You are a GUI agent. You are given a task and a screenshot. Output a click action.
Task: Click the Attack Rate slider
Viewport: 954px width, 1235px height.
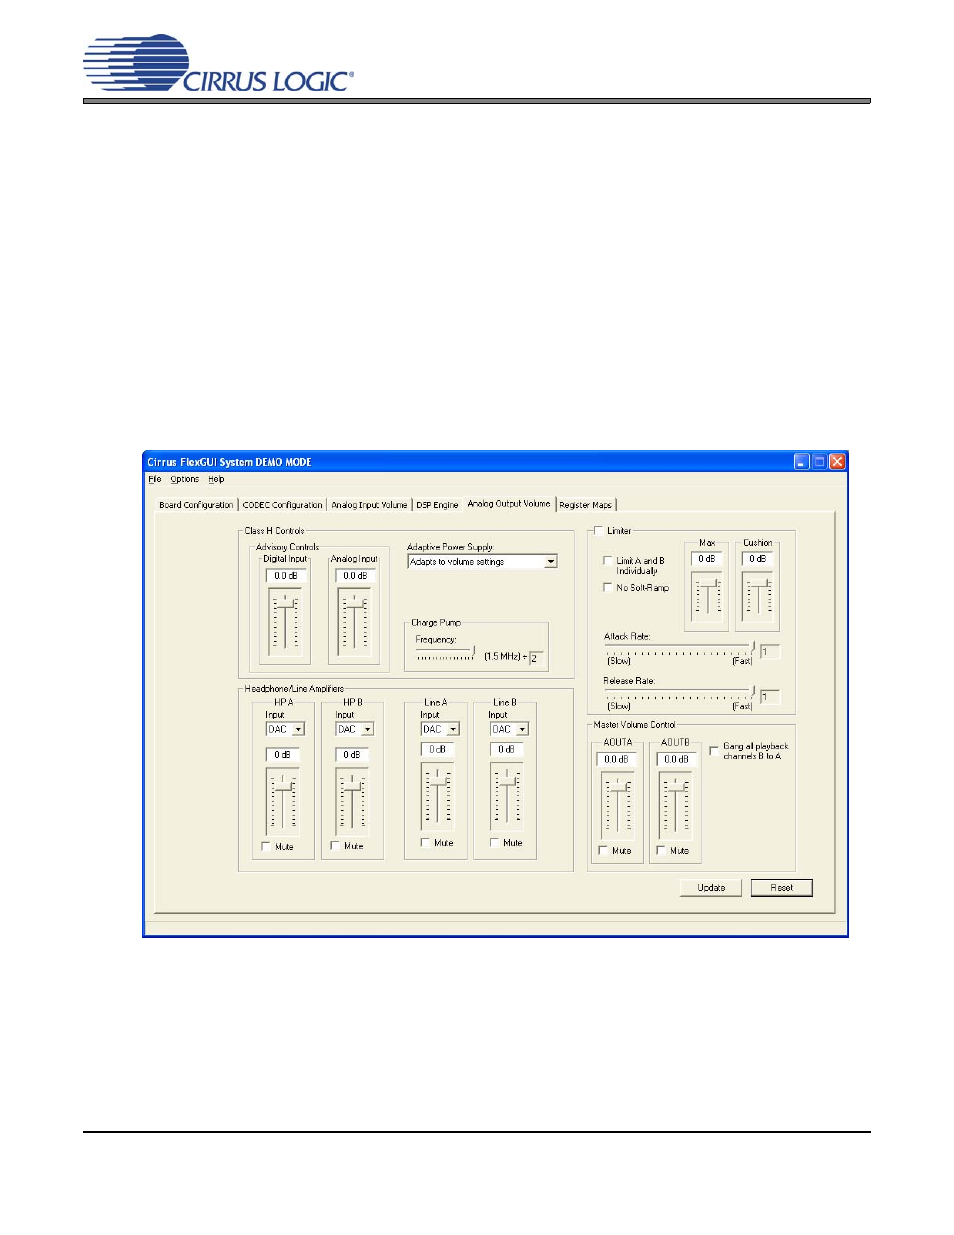tap(680, 650)
